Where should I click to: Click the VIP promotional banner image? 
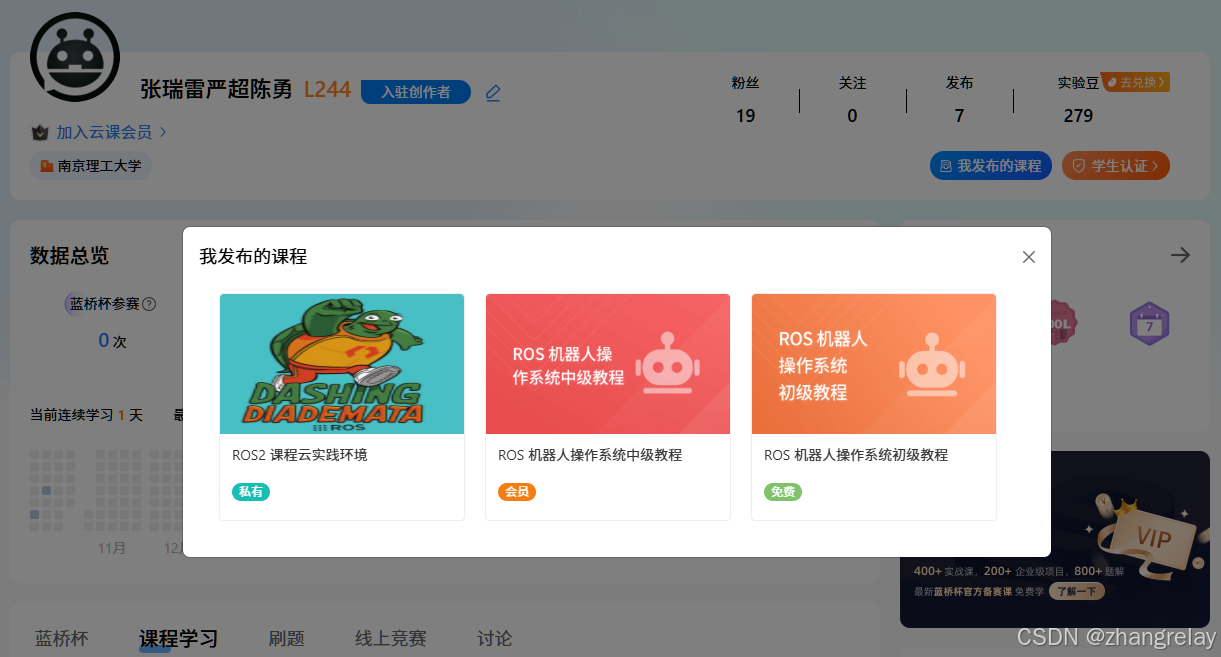[1055, 539]
